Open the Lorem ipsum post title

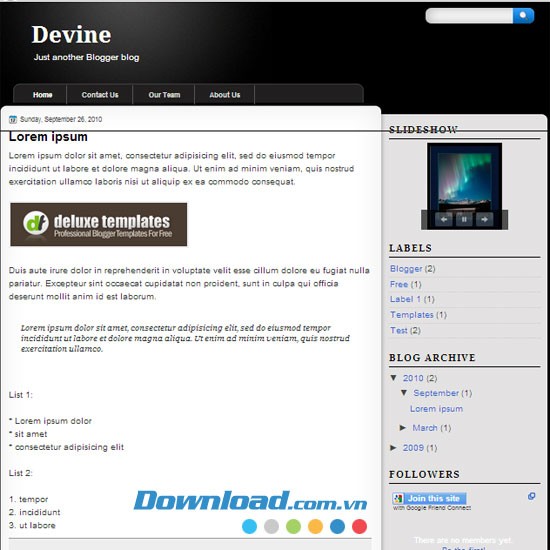point(48,137)
